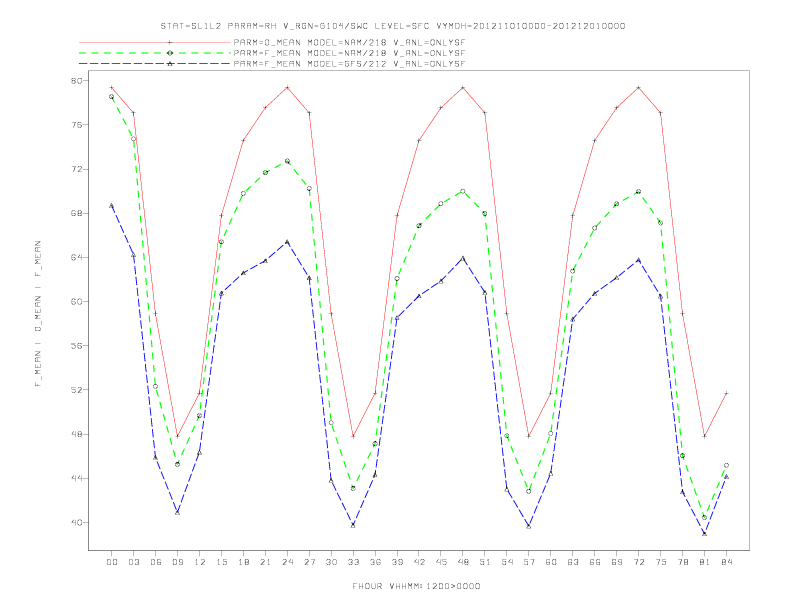792x612 pixels.
Task: Click red line peak marker at hour 24
Action: [x=287, y=87]
